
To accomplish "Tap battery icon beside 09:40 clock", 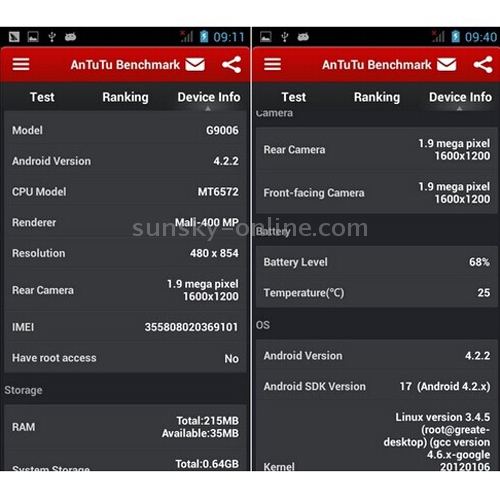I will [x=456, y=37].
